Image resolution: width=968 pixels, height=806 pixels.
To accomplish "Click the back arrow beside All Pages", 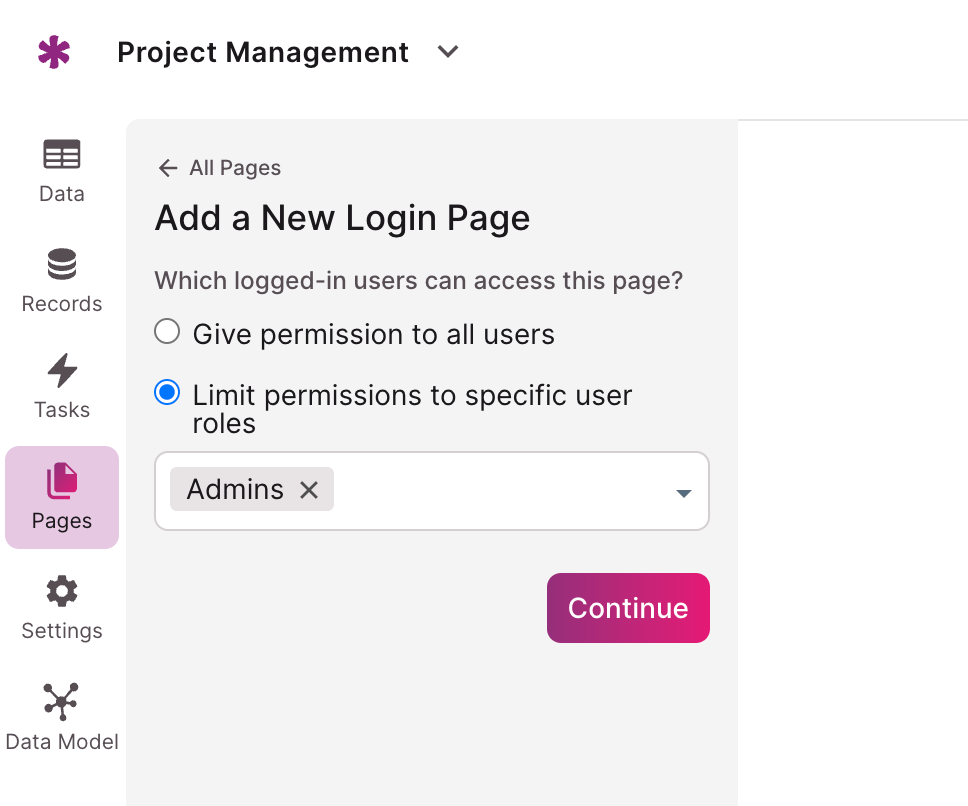I will click(x=168, y=168).
